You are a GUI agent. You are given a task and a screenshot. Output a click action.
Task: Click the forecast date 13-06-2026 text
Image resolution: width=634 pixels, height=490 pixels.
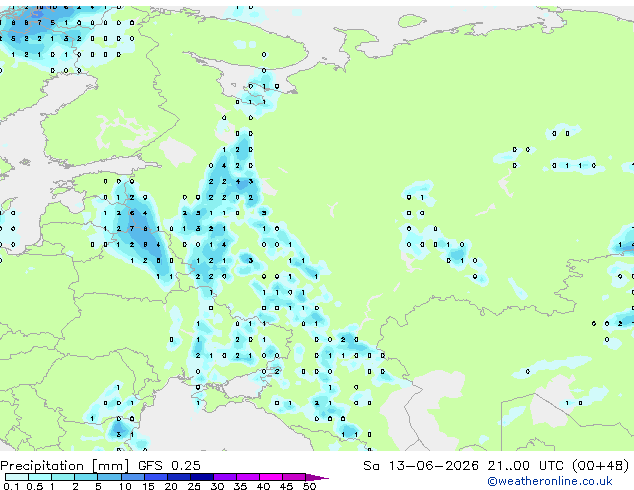click(433, 465)
